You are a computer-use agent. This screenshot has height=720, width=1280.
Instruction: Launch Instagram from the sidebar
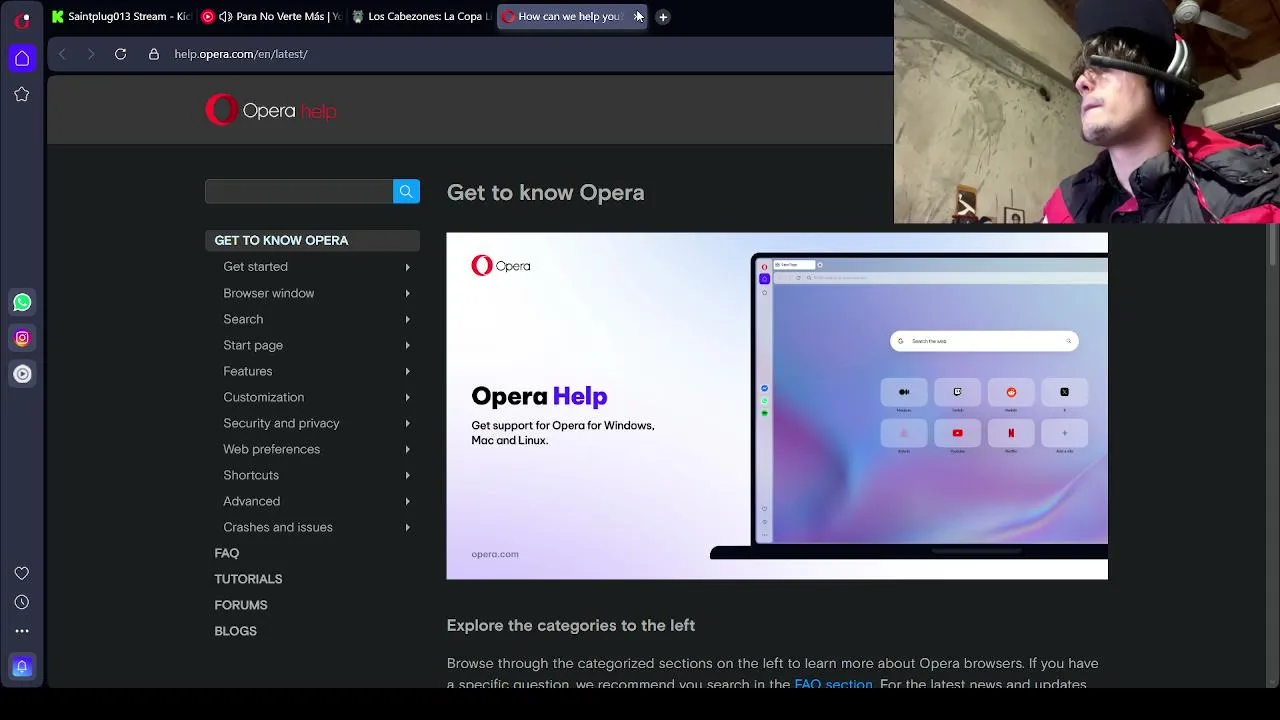[x=22, y=338]
